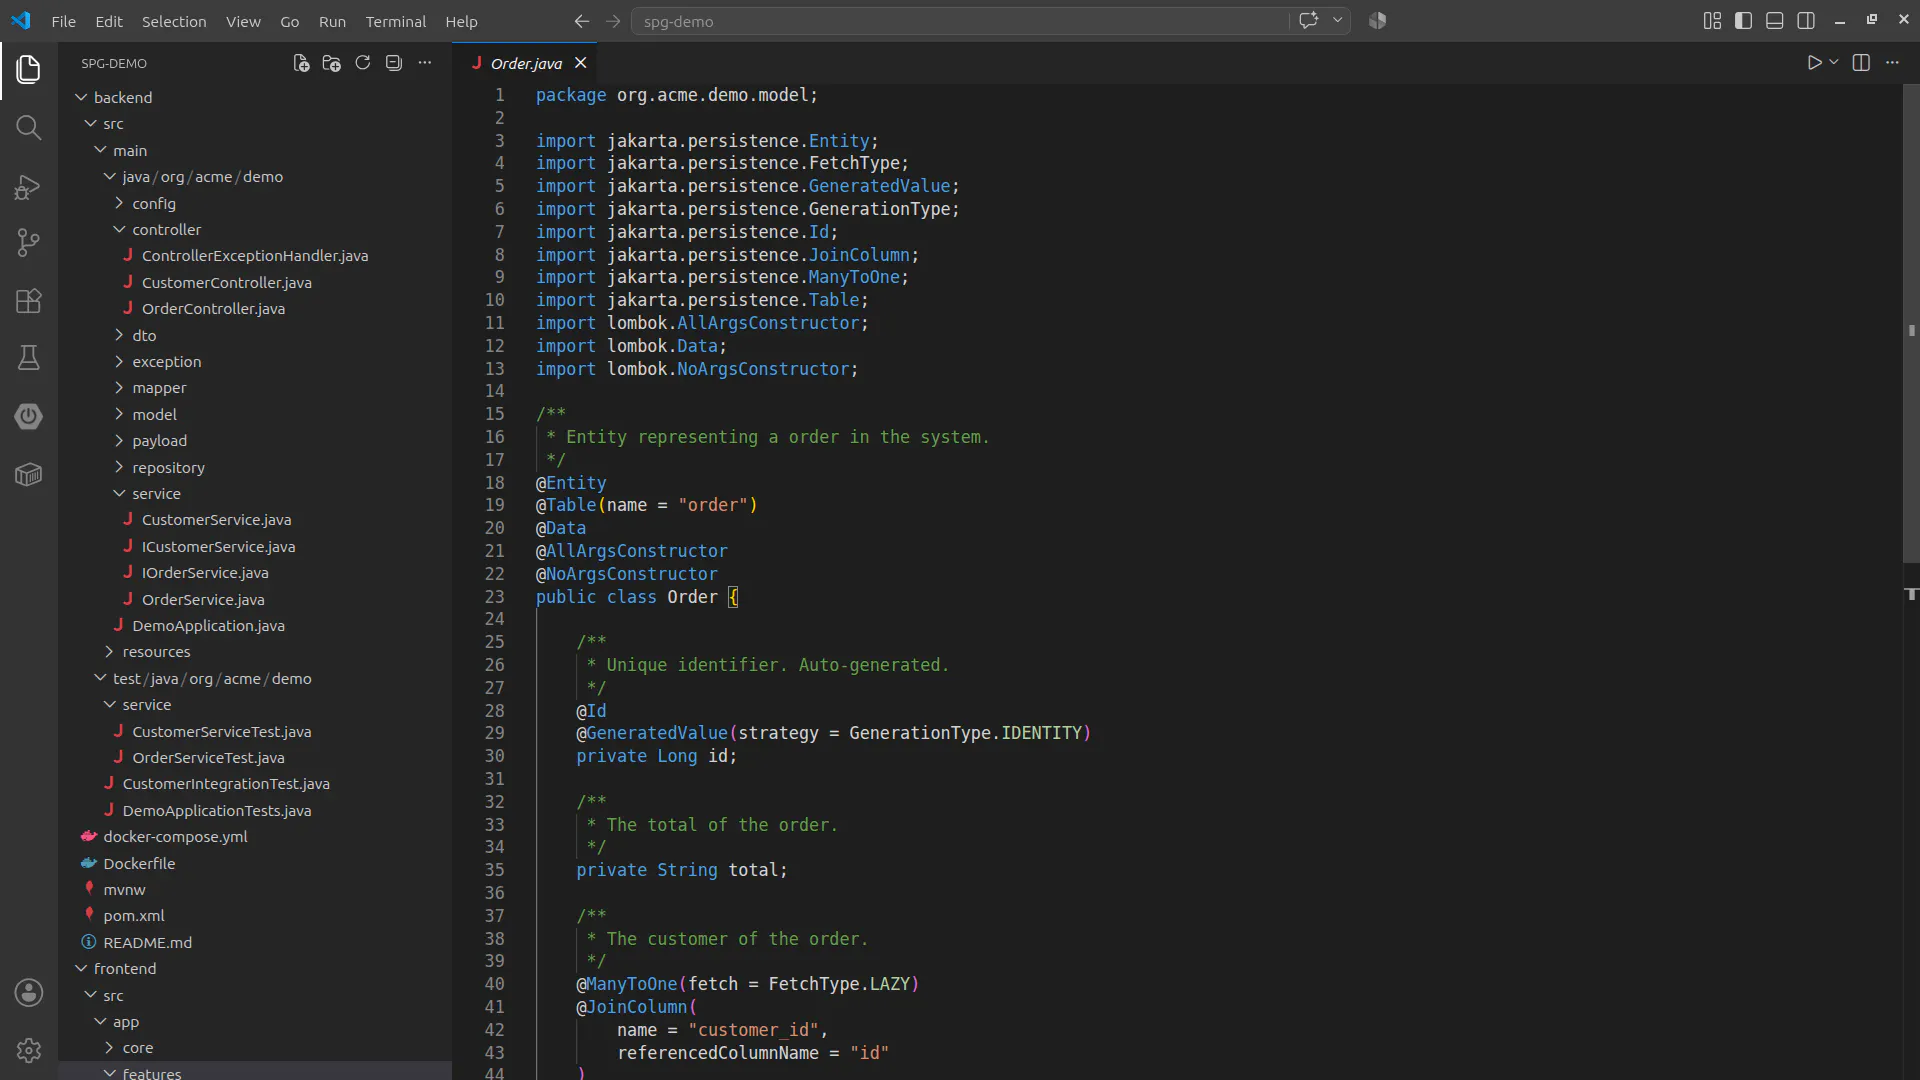The height and width of the screenshot is (1080, 1920).
Task: Click the hexagon icon next to the command center
Action: point(1378,21)
